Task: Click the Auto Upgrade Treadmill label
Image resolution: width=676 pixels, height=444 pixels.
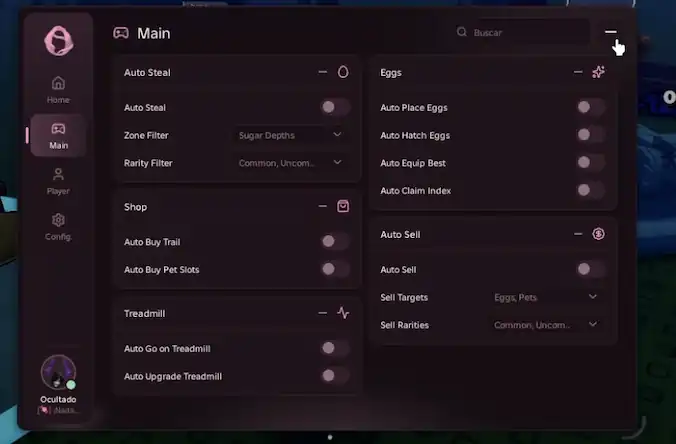Action: tap(173, 376)
